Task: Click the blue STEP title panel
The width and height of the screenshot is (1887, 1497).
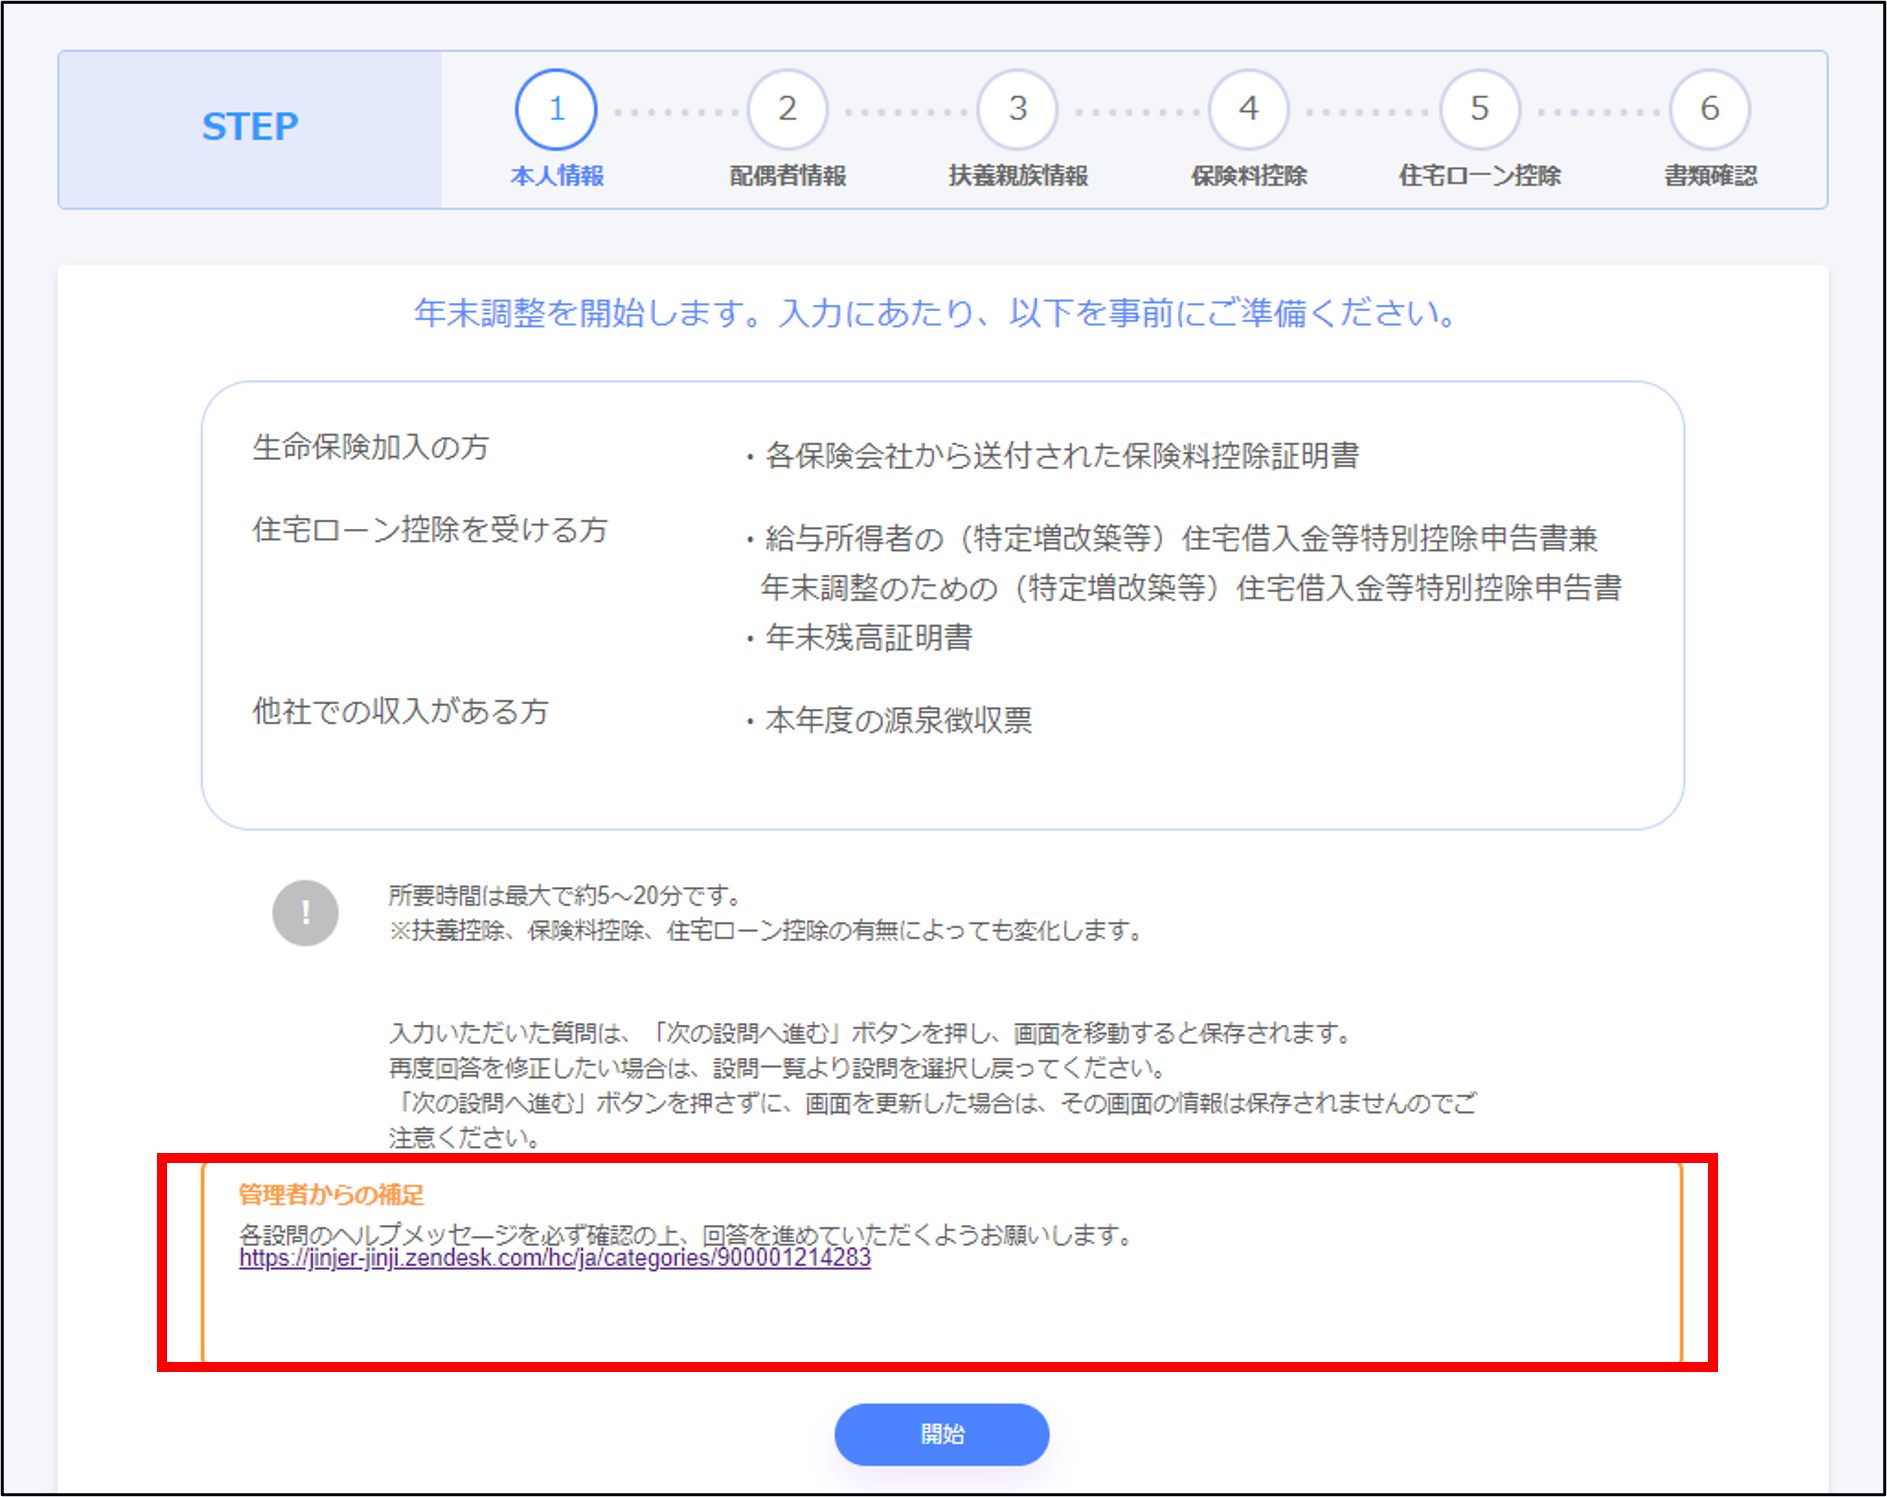Action: pos(250,128)
